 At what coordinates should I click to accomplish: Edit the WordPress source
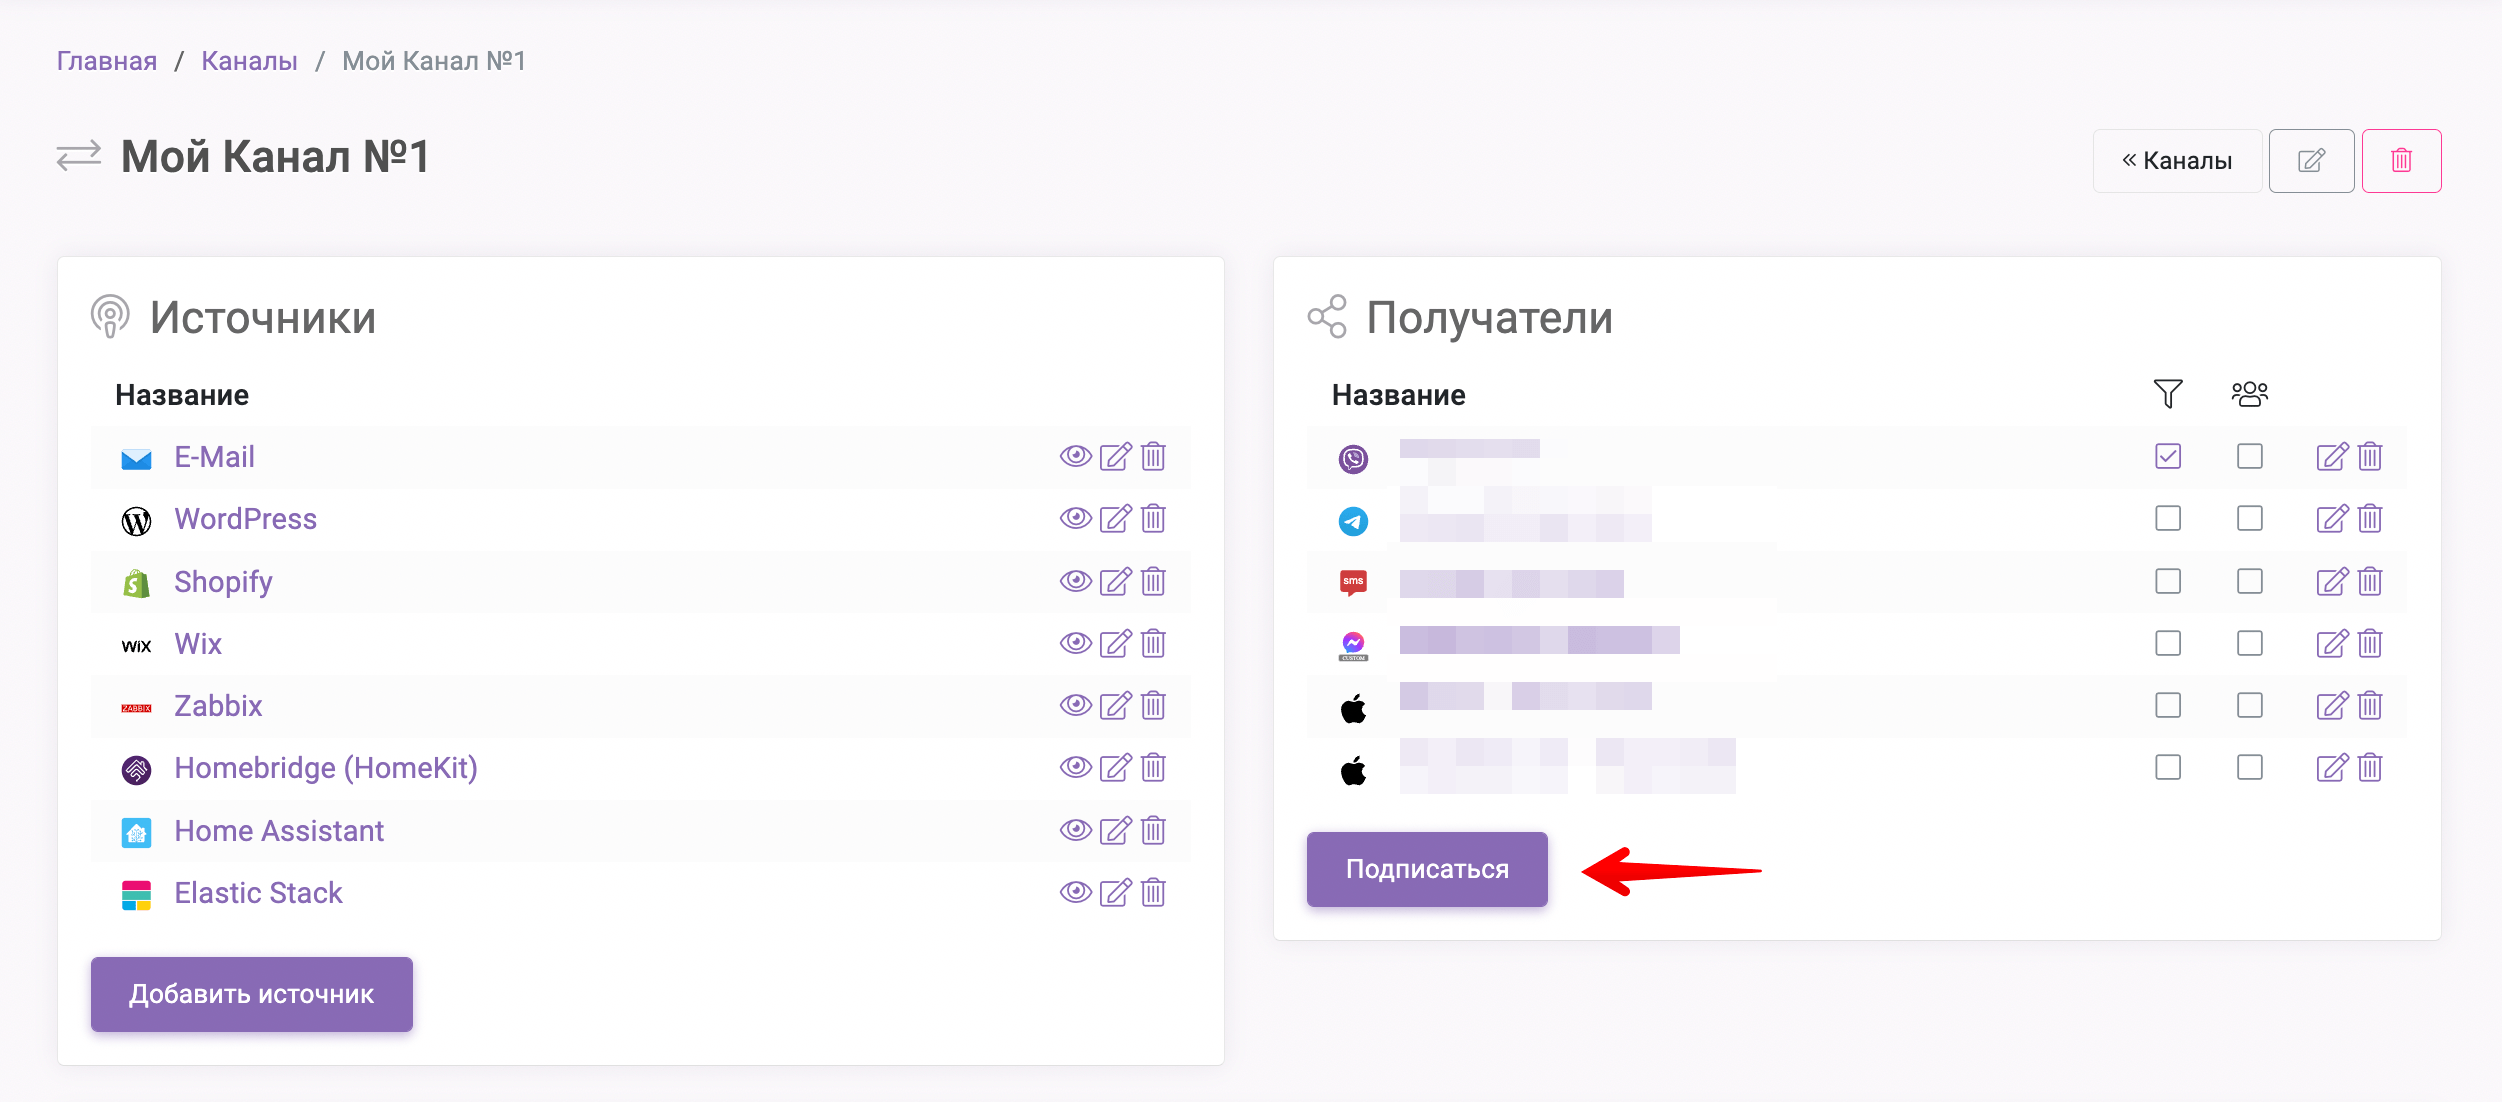pos(1115,518)
